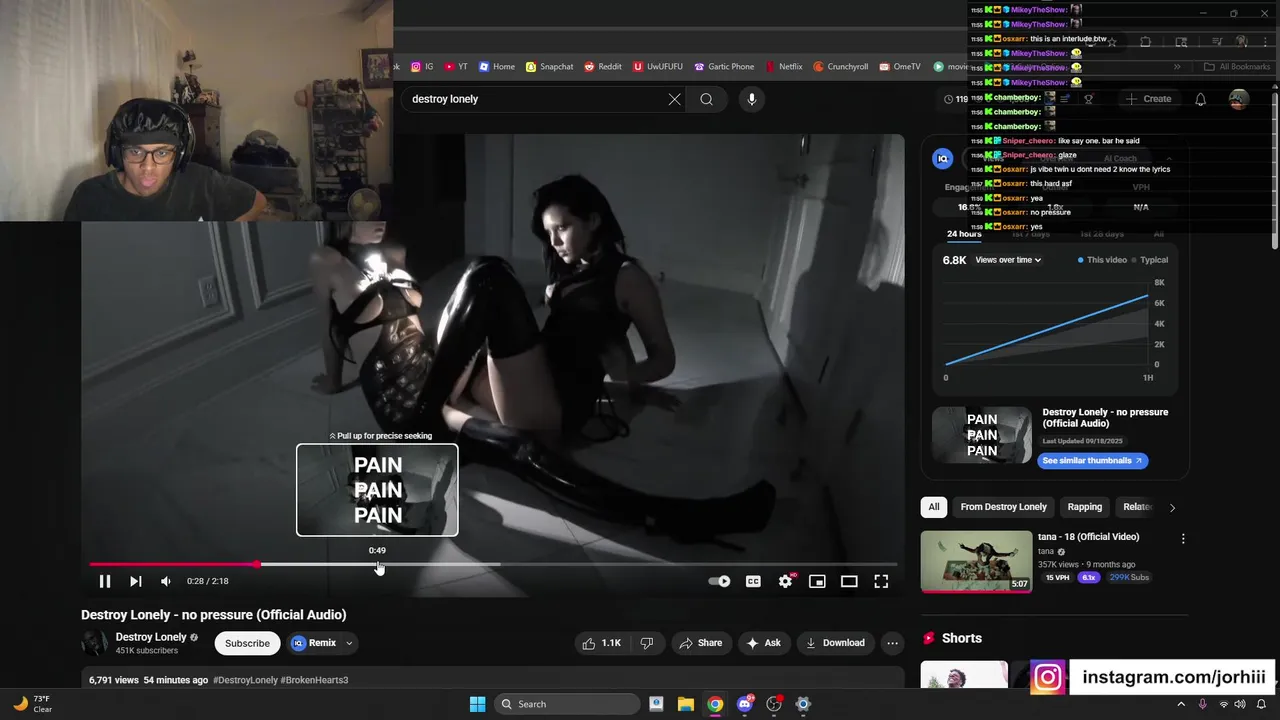The width and height of the screenshot is (1280, 720).
Task: Dislike the video with thumbs down
Action: coord(647,643)
